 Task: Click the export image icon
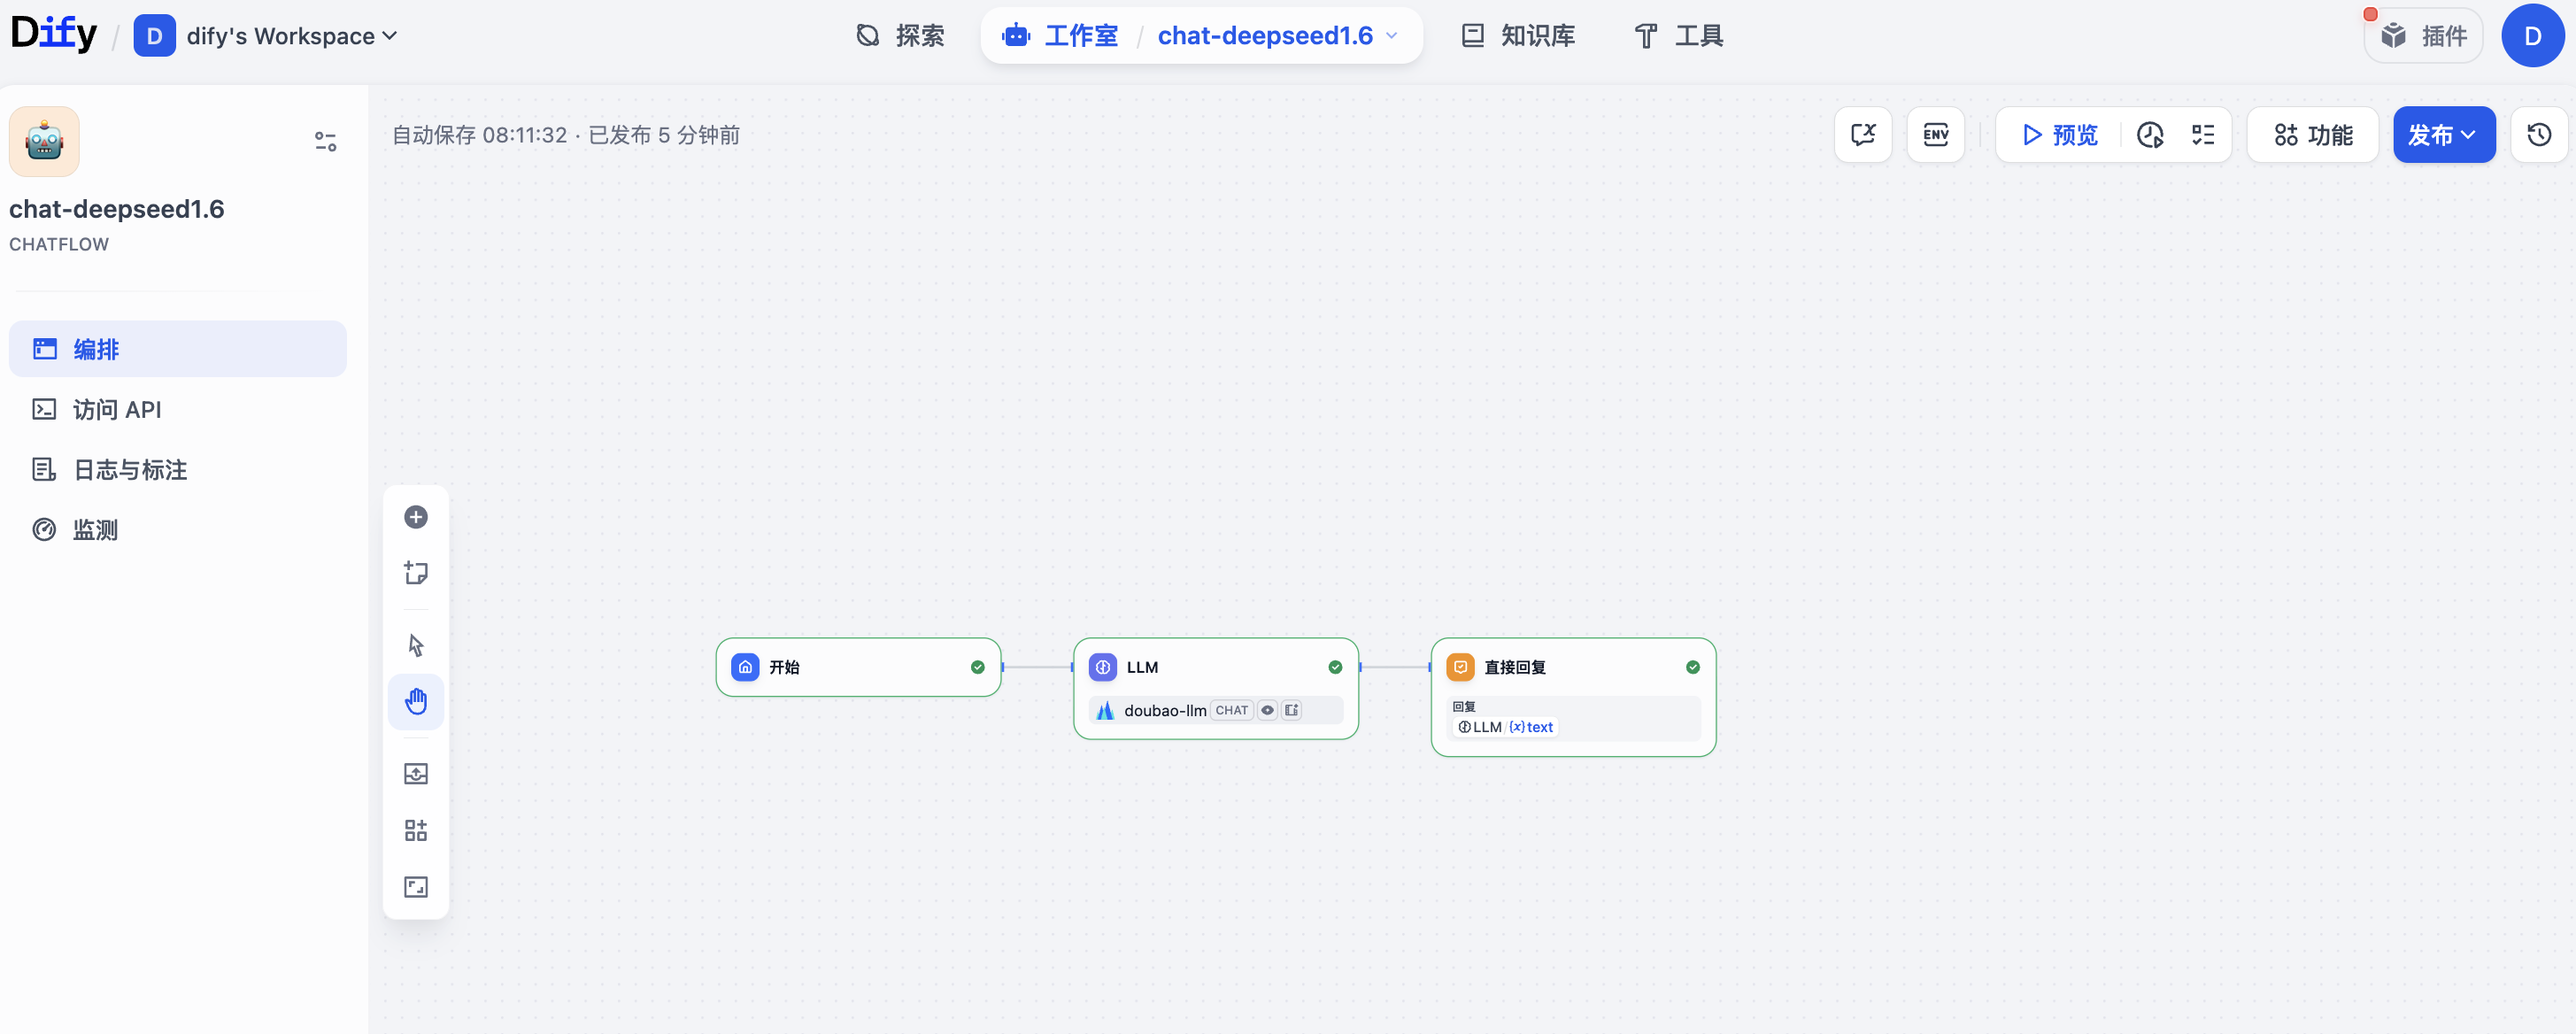coord(416,774)
